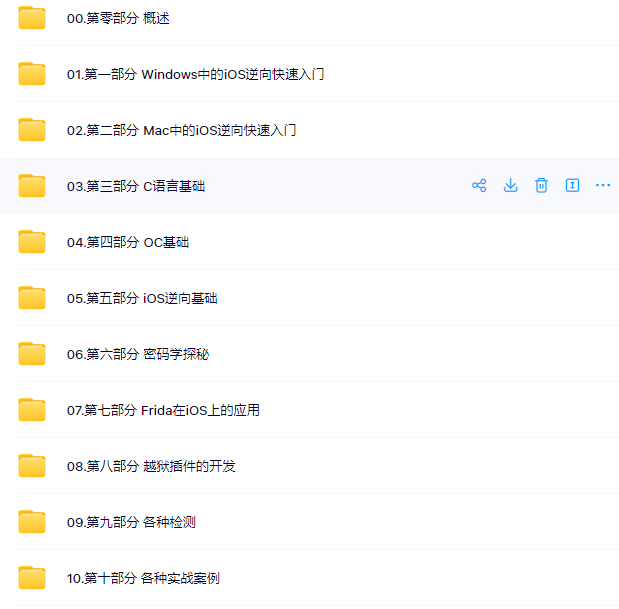Open the 08.第八部分 越狱插件的开发 folder
The height and width of the screenshot is (609, 619).
(151, 467)
